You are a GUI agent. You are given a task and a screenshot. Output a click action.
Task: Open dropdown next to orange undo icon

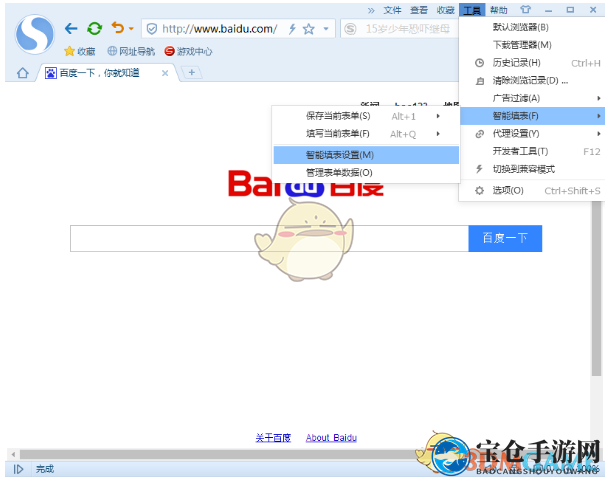[x=131, y=28]
